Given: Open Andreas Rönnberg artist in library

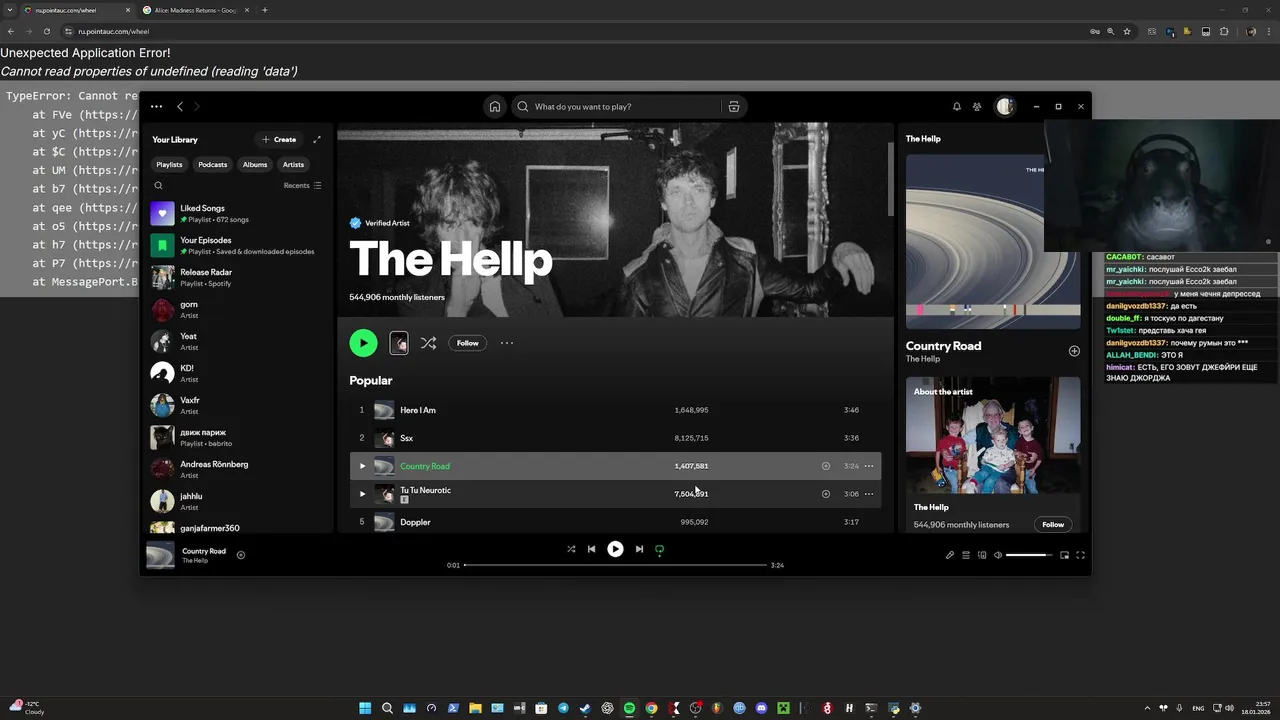Looking at the screenshot, I should click(x=237, y=469).
